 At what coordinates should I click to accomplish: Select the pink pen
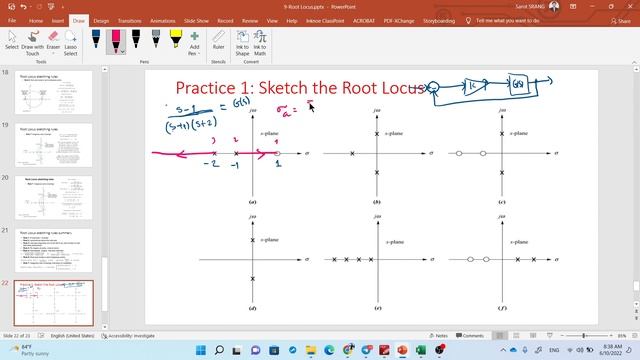point(116,41)
